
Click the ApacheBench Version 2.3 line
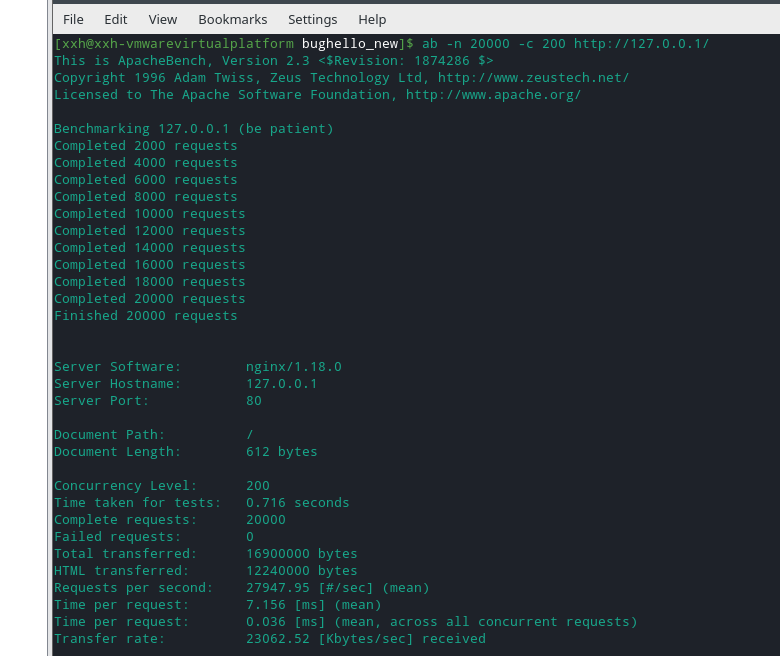coord(274,61)
